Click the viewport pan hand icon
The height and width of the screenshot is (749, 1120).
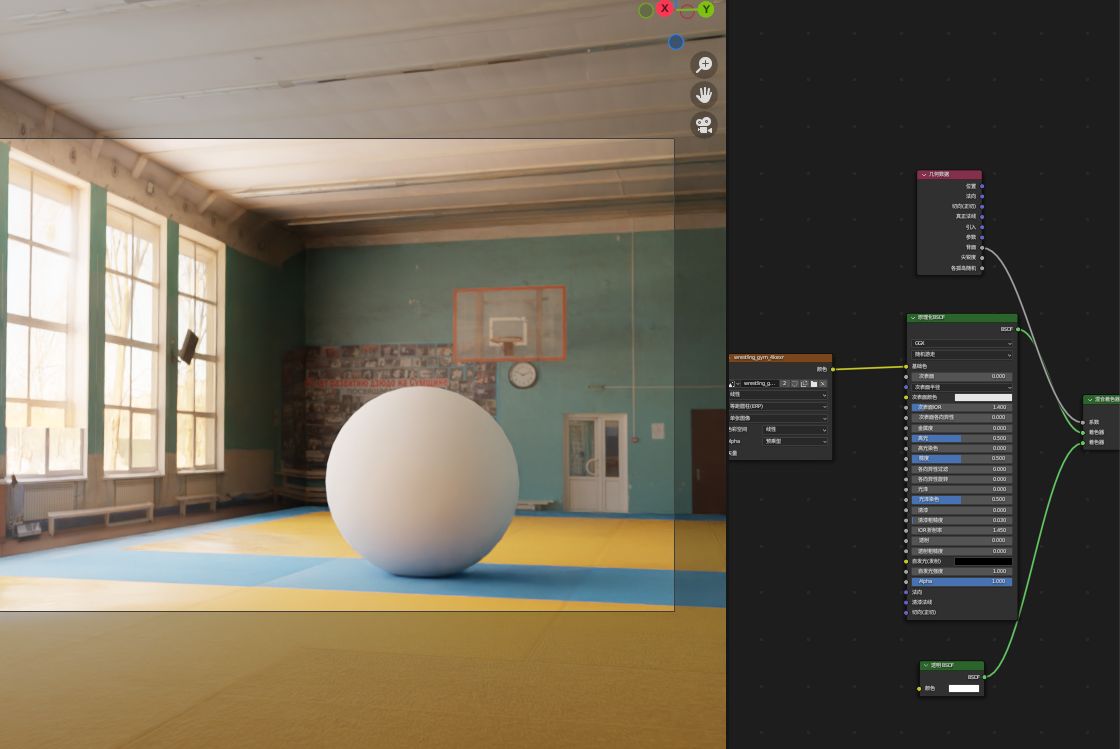[704, 94]
